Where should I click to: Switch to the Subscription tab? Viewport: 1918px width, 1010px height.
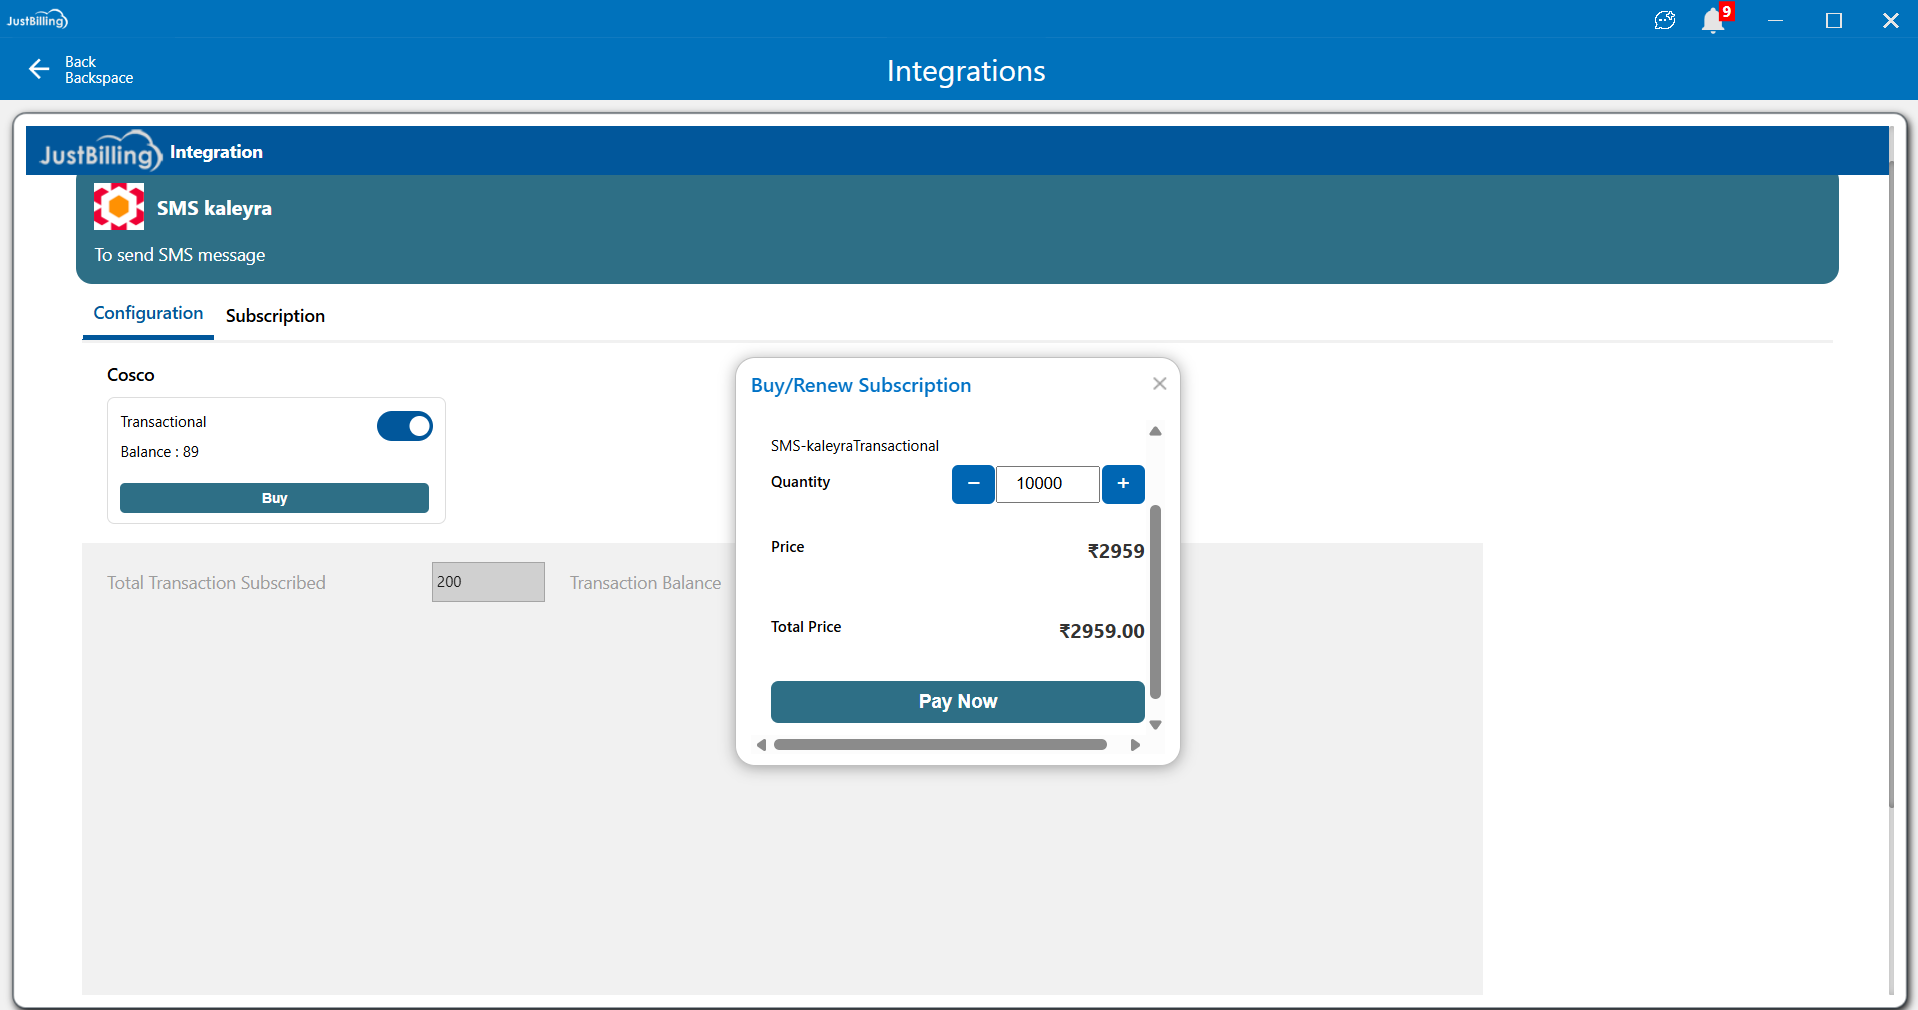275,316
